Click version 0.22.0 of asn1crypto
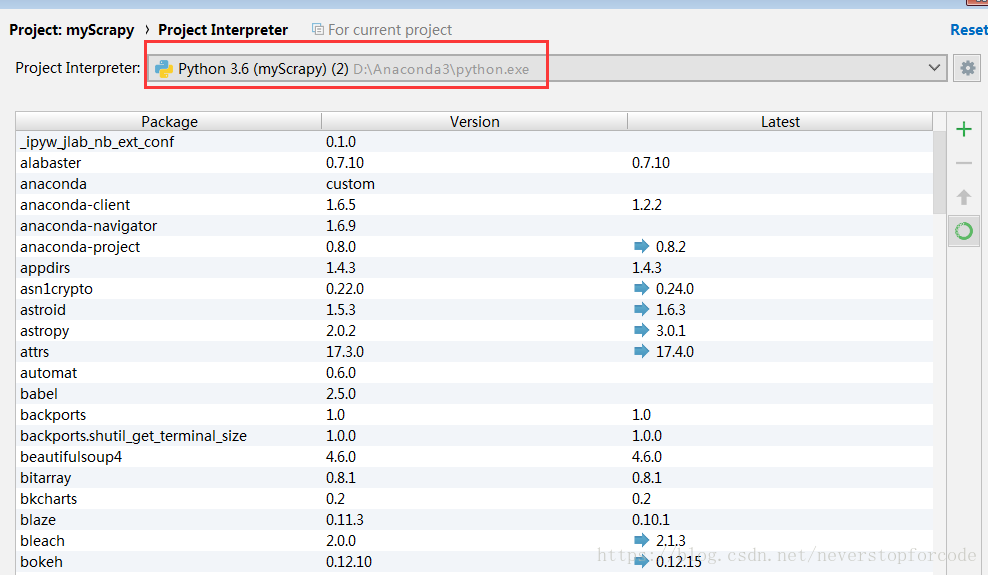Screen dimensions: 988x575 click(345, 288)
